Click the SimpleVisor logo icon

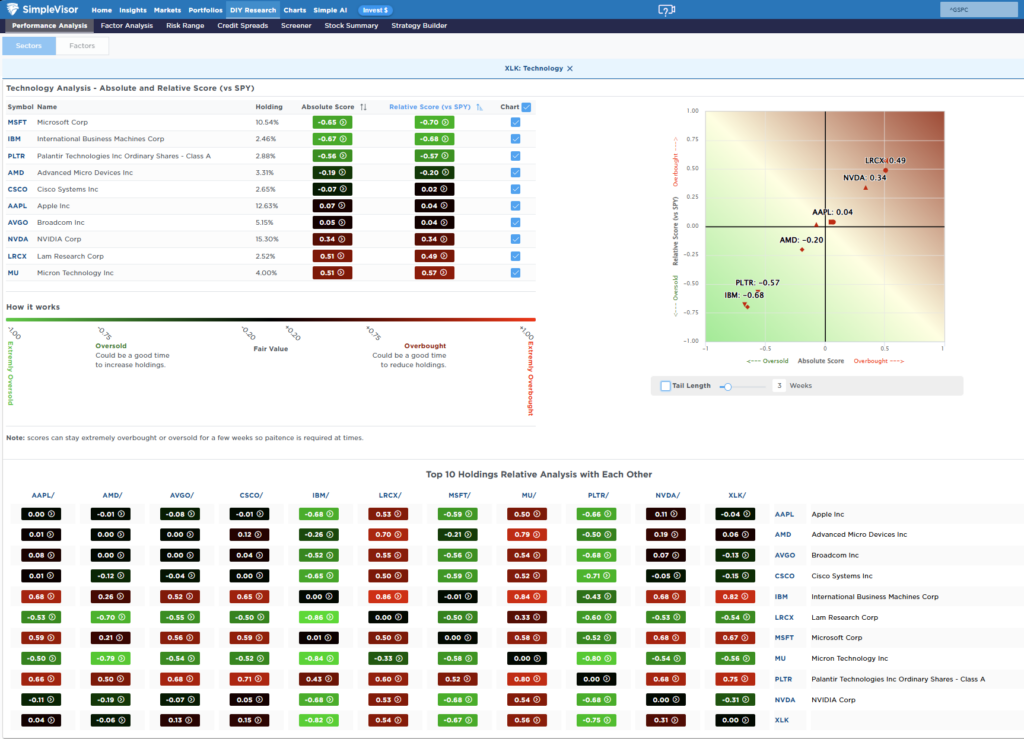point(11,10)
